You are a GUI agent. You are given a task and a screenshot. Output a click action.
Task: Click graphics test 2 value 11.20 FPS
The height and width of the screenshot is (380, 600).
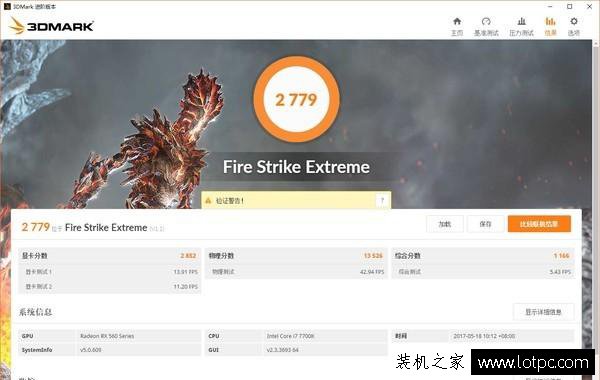point(186,286)
